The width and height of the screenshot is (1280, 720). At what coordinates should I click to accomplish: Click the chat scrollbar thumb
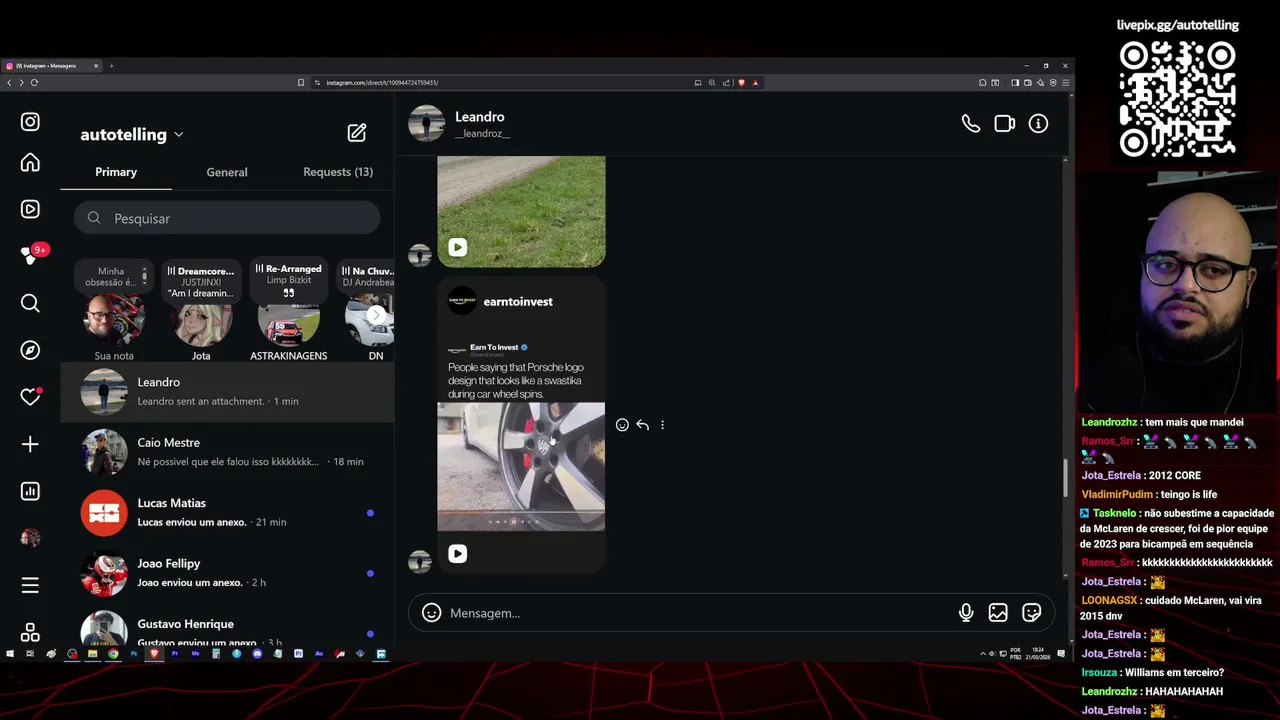(1065, 478)
